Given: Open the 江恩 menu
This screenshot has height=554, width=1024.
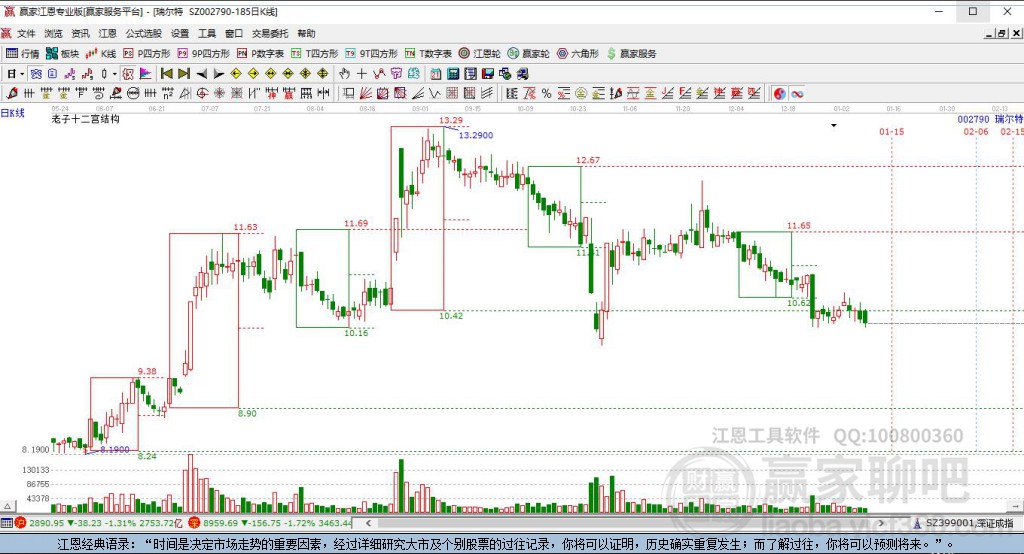Looking at the screenshot, I should pyautogui.click(x=108, y=33).
